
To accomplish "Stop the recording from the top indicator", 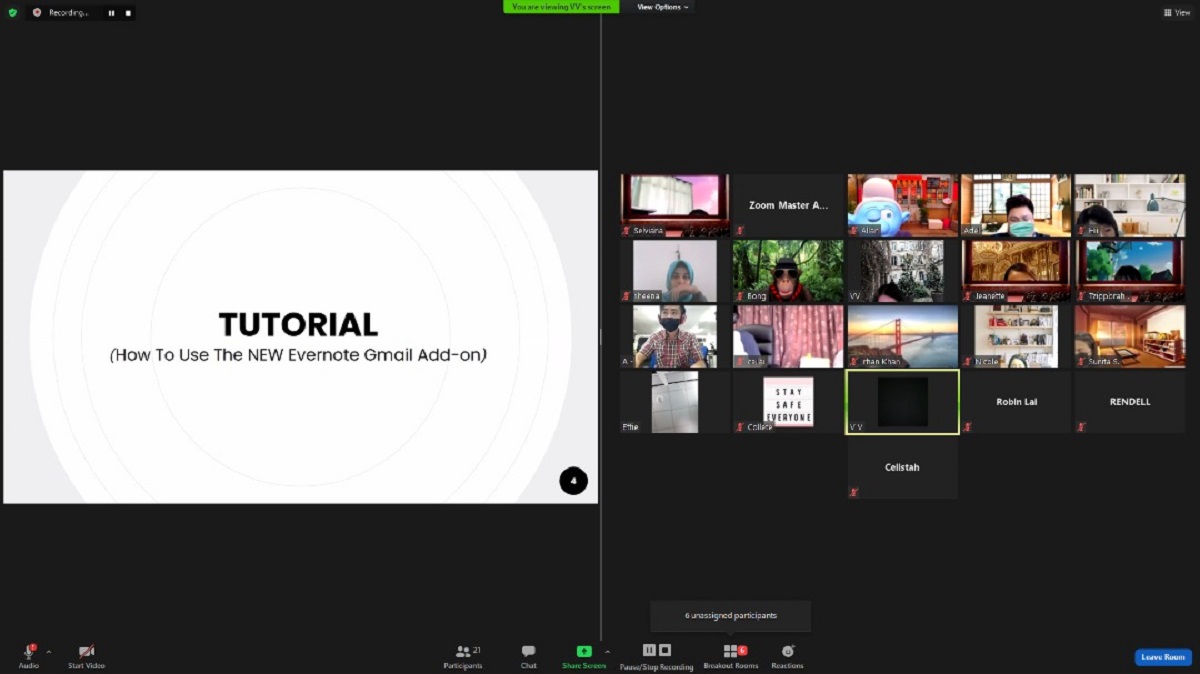I will click(128, 13).
